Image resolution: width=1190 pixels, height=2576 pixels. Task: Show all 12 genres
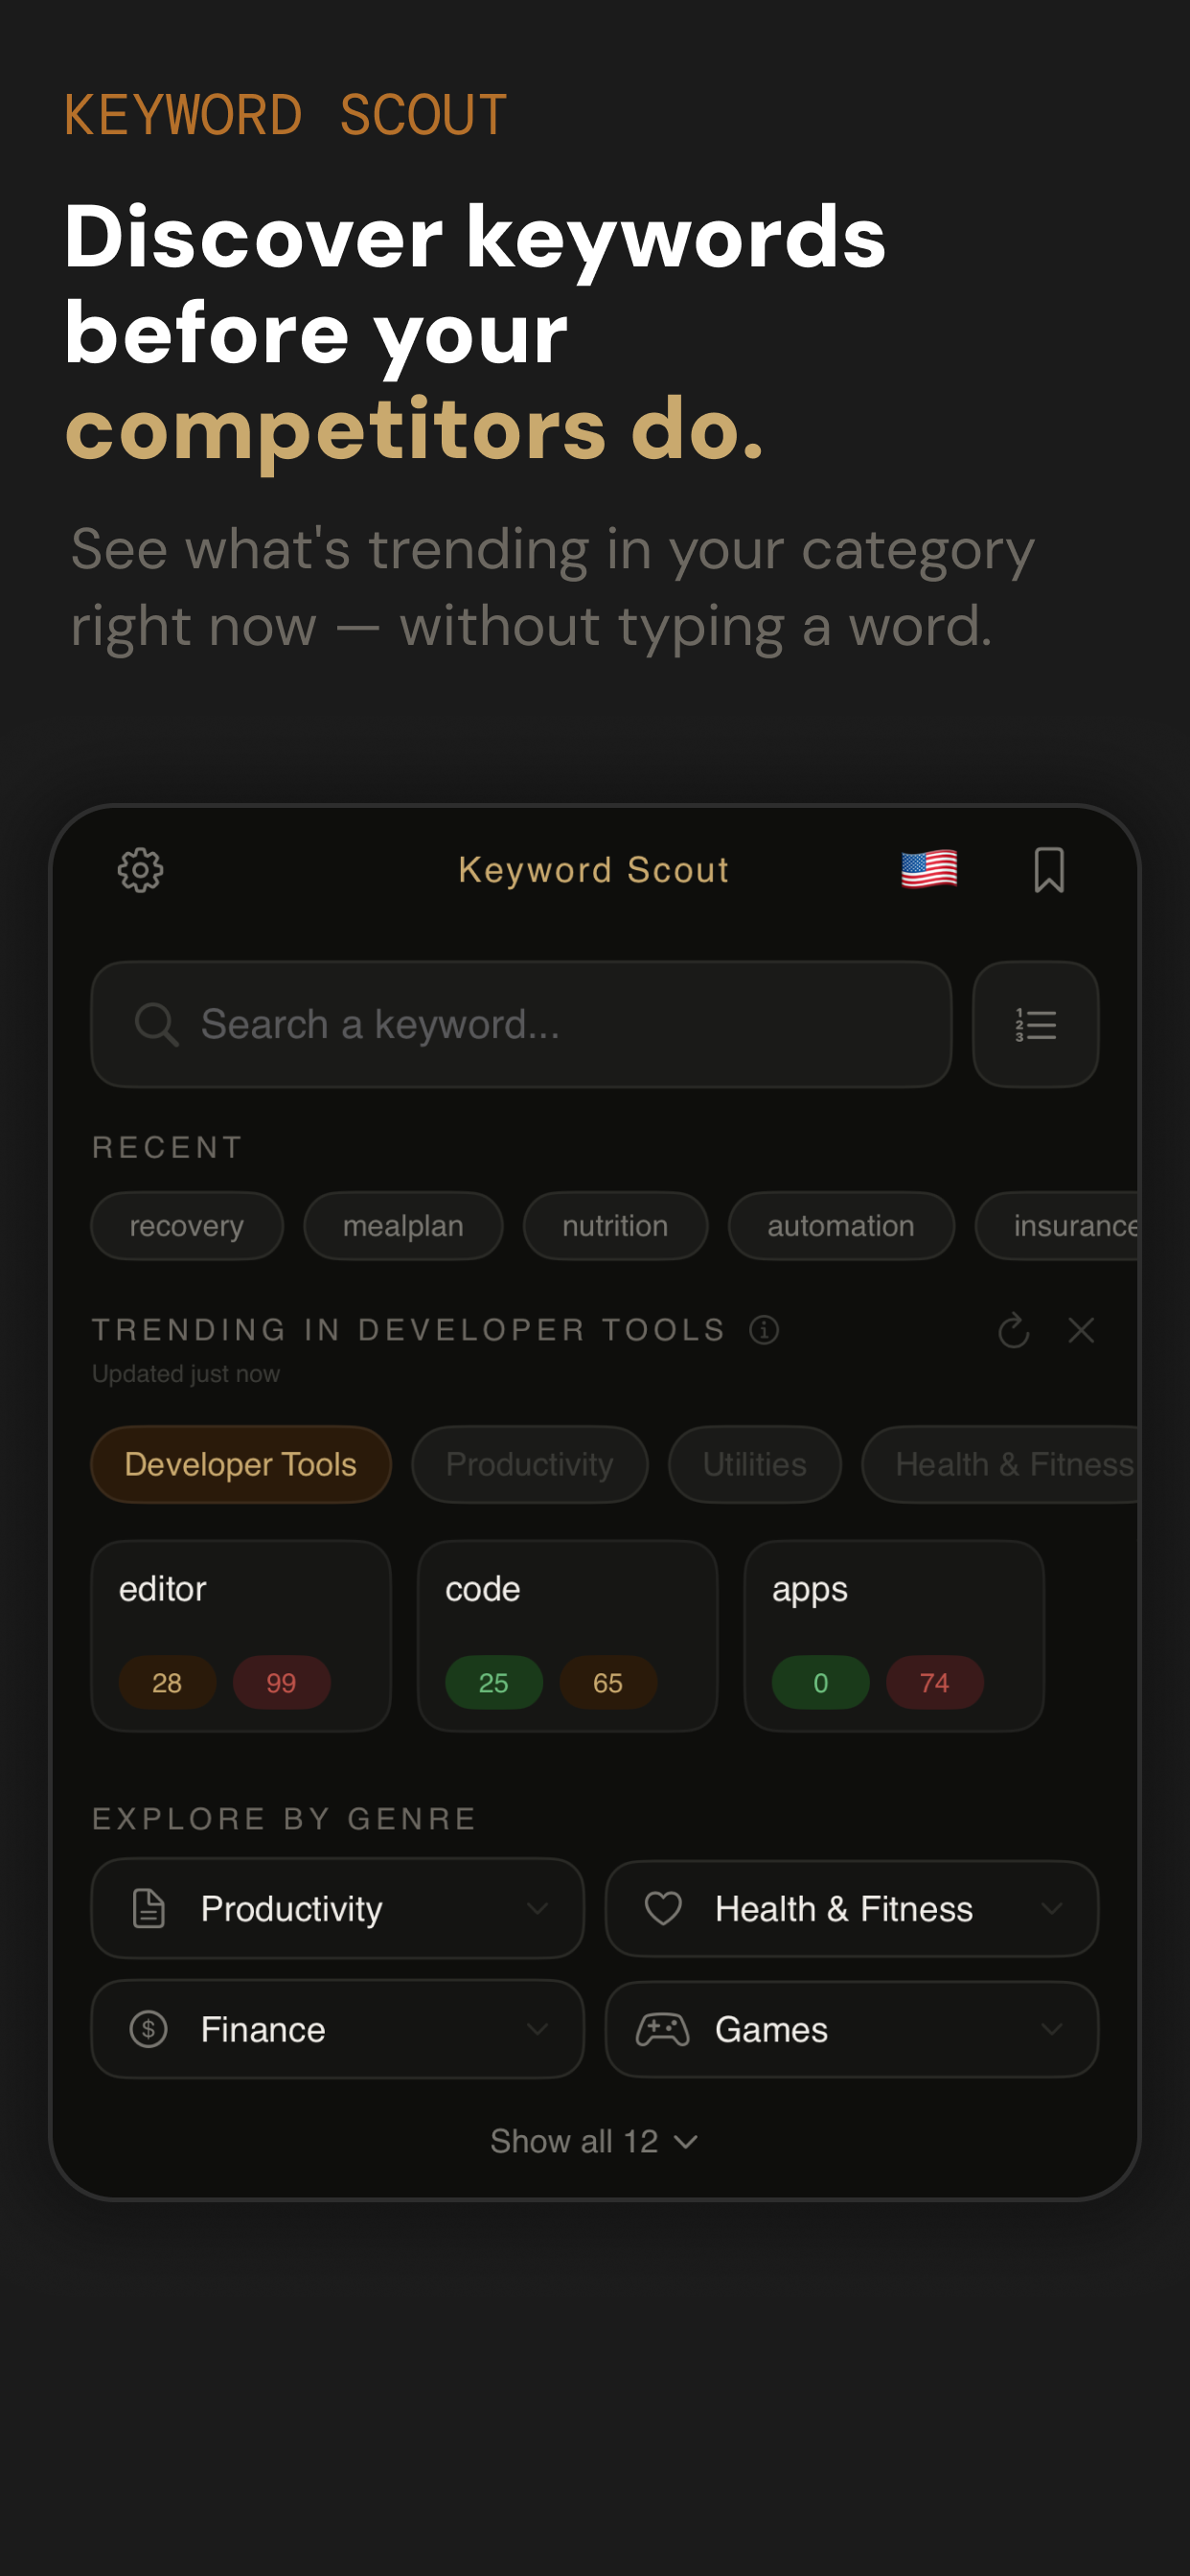(594, 2141)
